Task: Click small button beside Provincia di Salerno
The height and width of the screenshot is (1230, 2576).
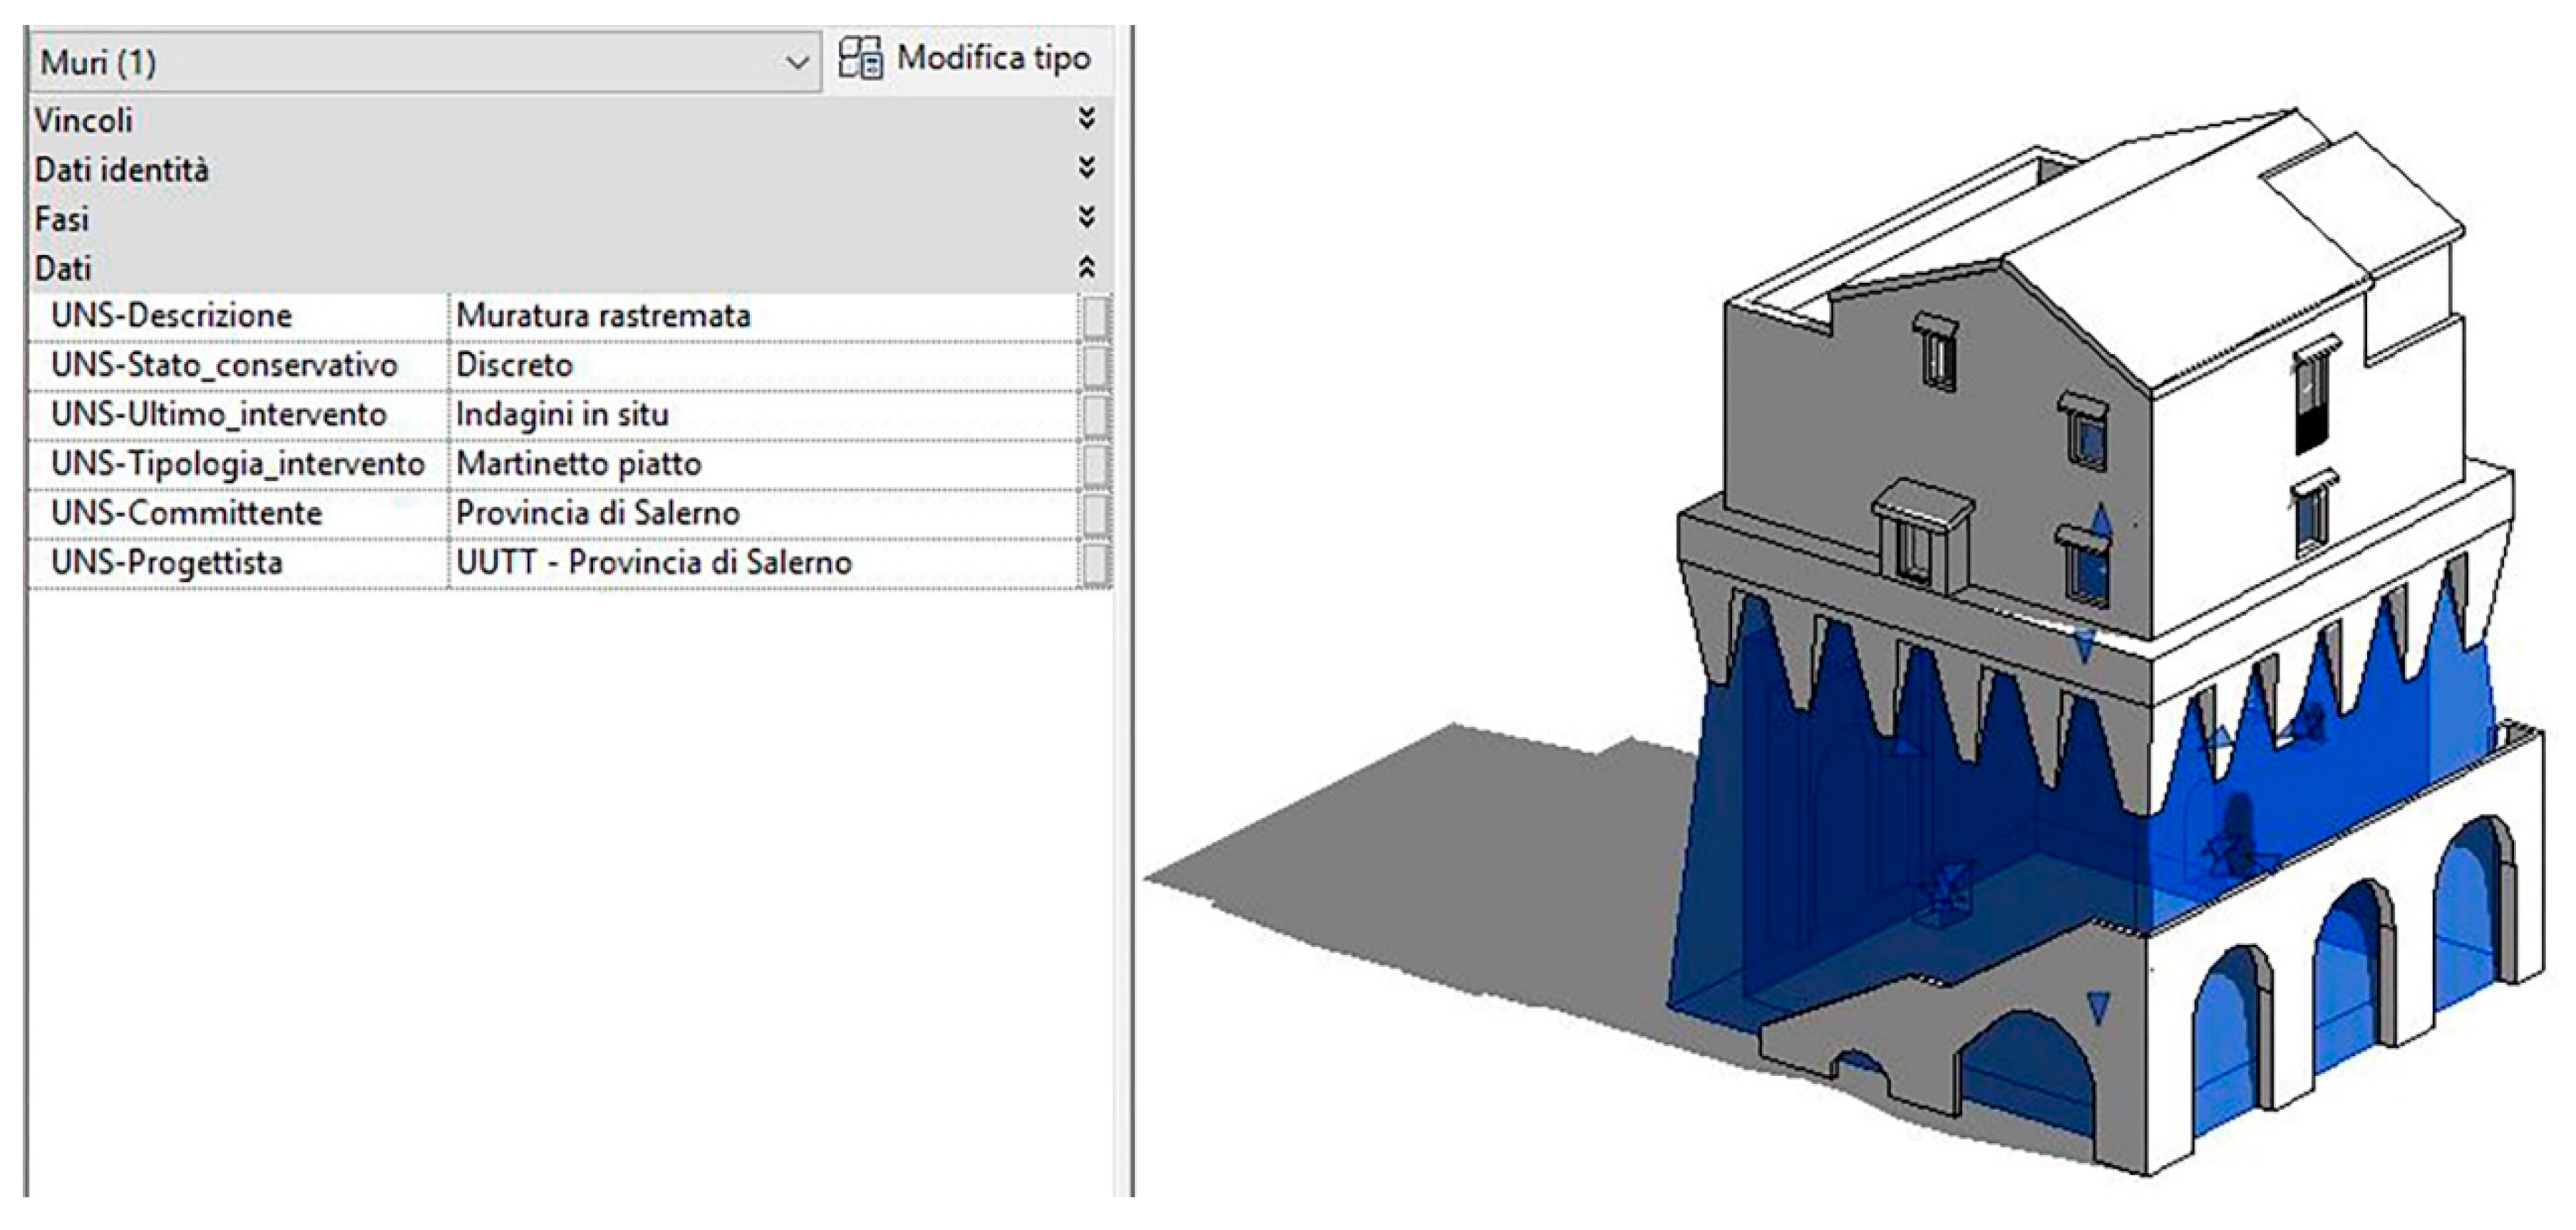Action: [x=1095, y=513]
